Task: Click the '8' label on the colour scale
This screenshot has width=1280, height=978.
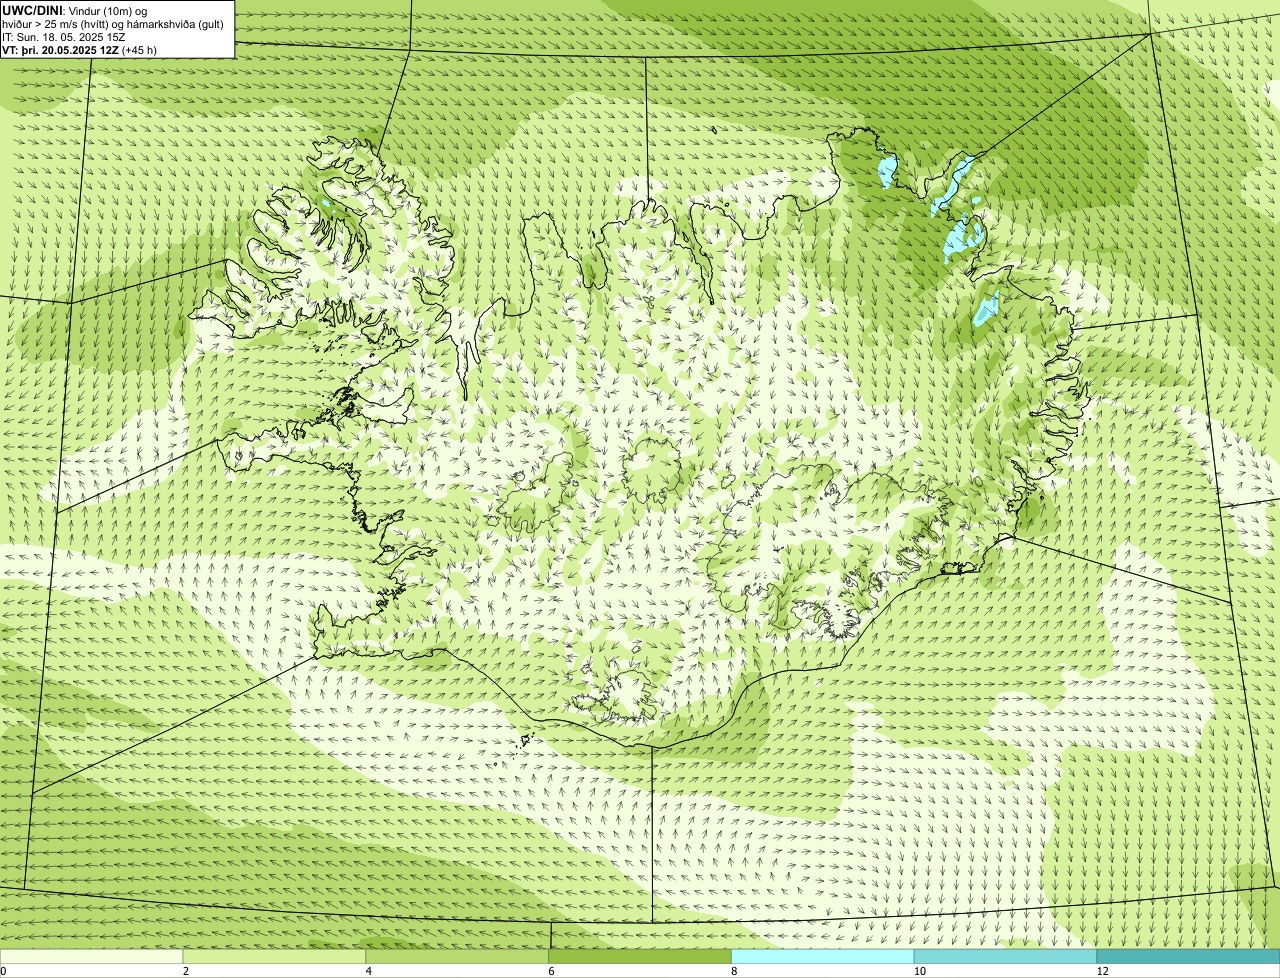Action: [x=734, y=971]
